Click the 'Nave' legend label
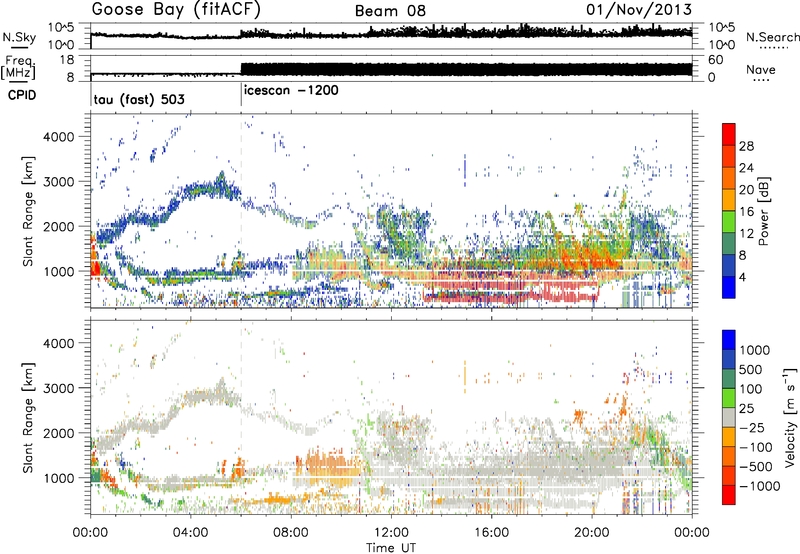 coord(760,70)
